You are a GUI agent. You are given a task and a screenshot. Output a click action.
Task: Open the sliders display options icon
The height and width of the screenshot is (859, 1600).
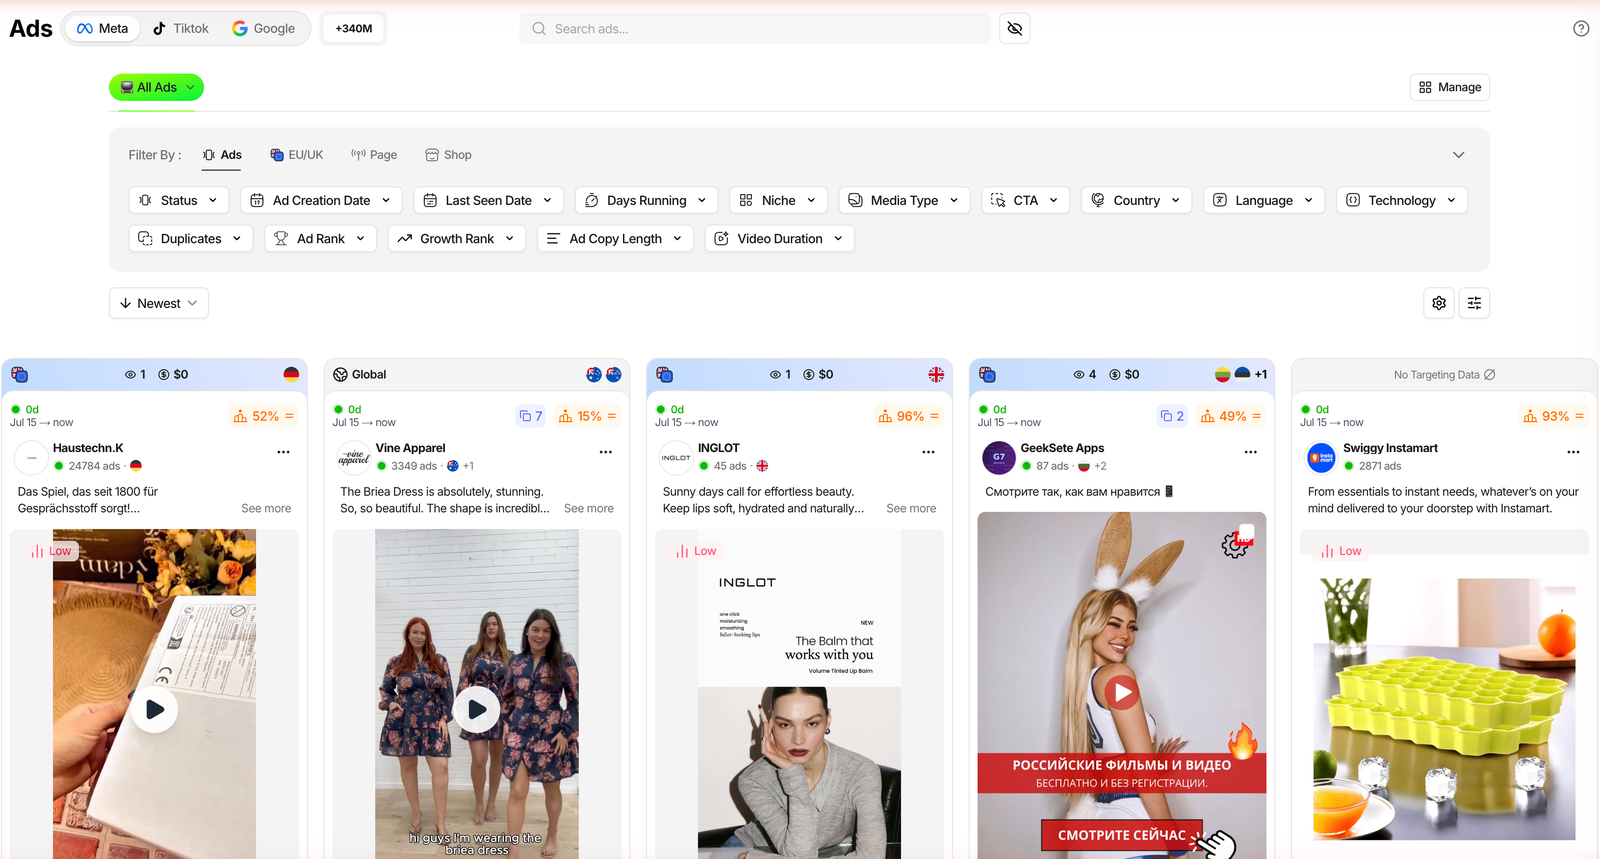point(1474,303)
